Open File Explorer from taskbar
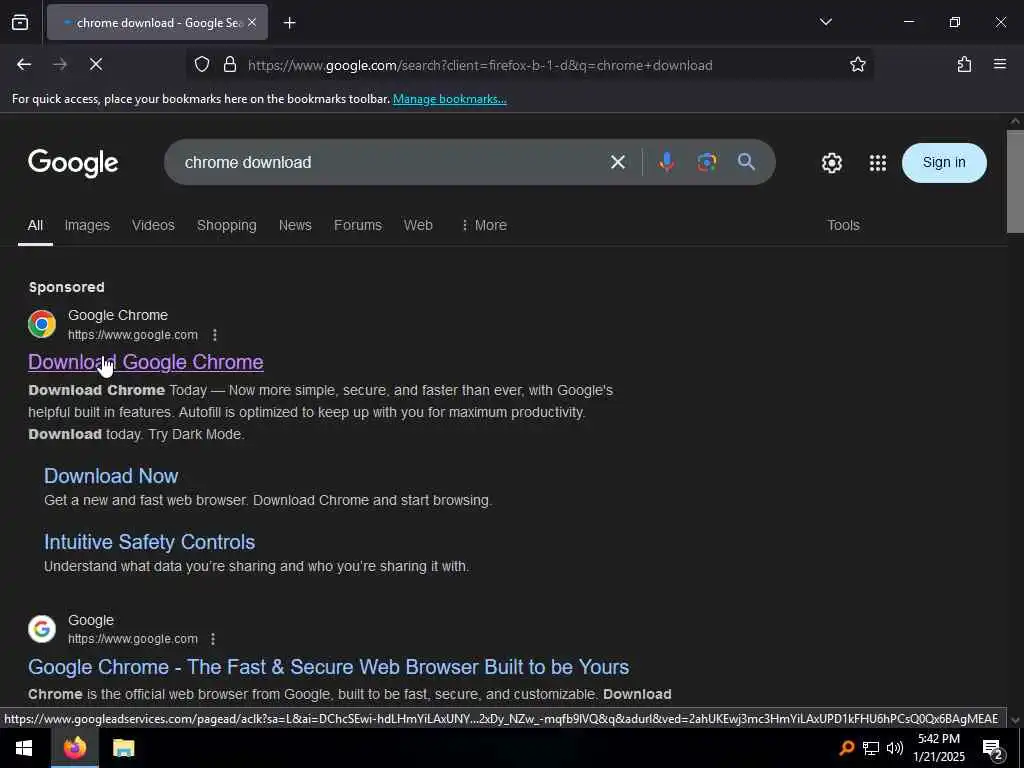Image resolution: width=1024 pixels, height=768 pixels. click(x=123, y=748)
